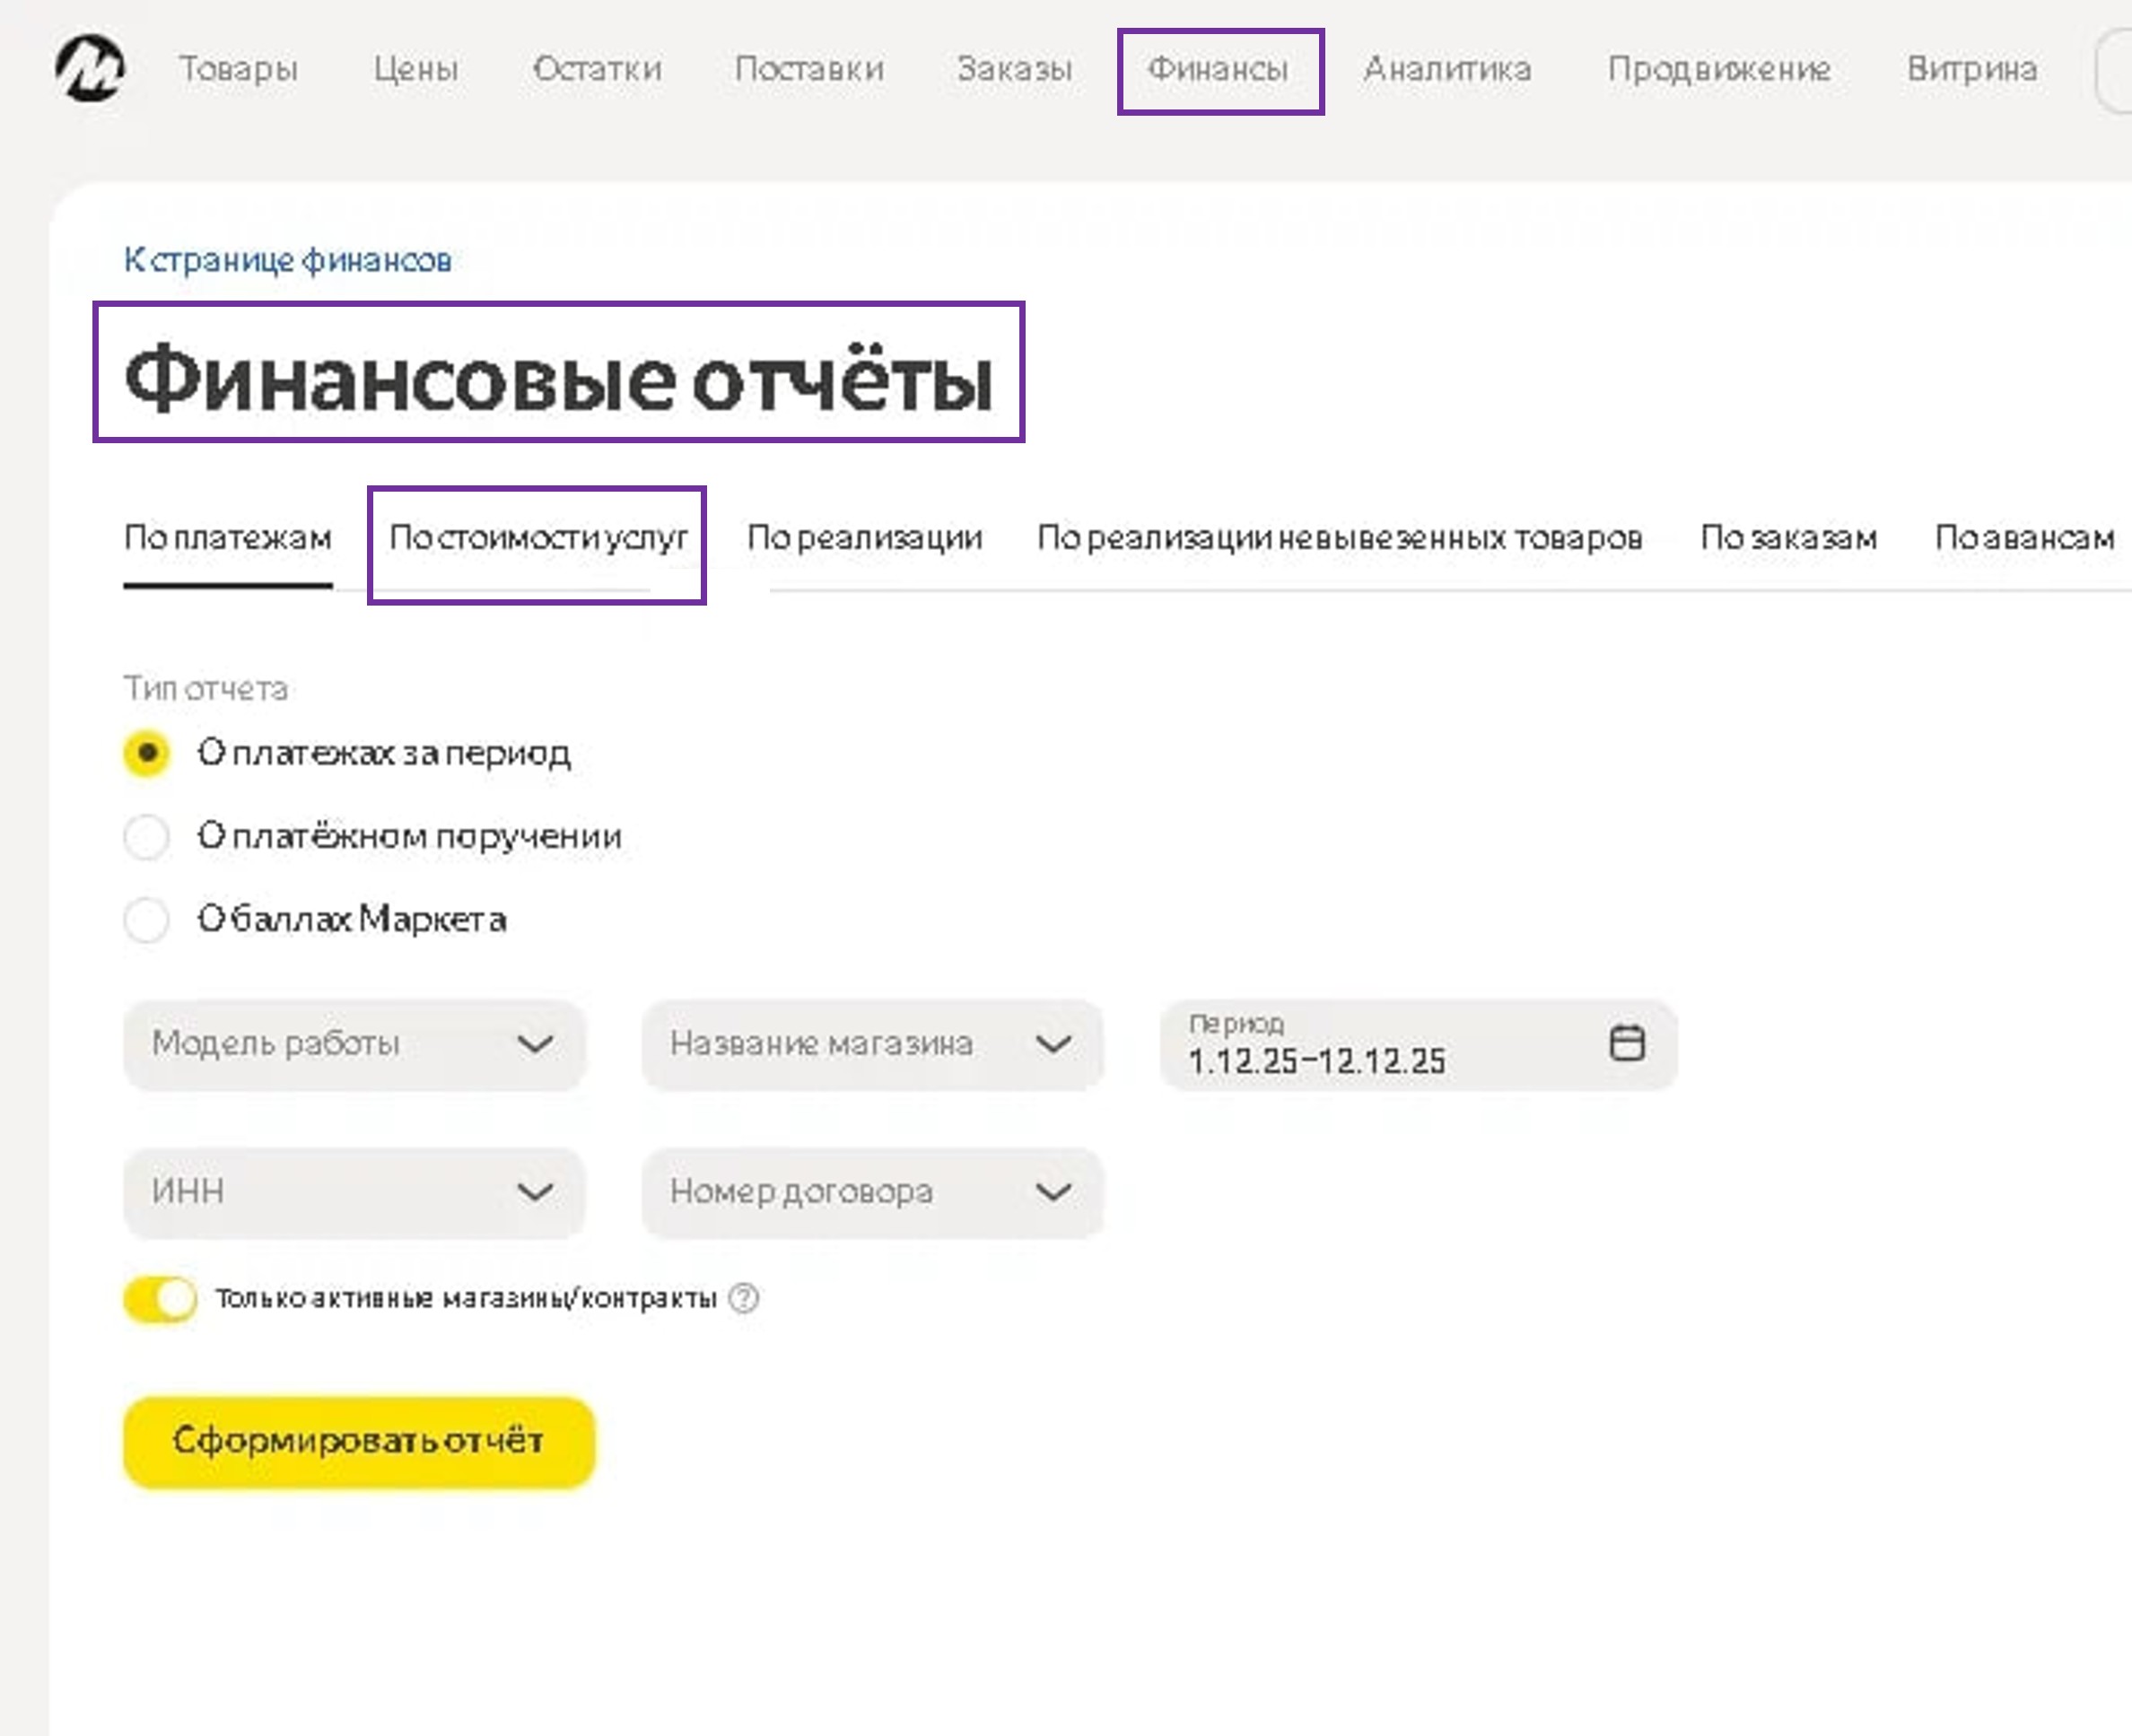Select the О платежах за период option

tap(147, 752)
